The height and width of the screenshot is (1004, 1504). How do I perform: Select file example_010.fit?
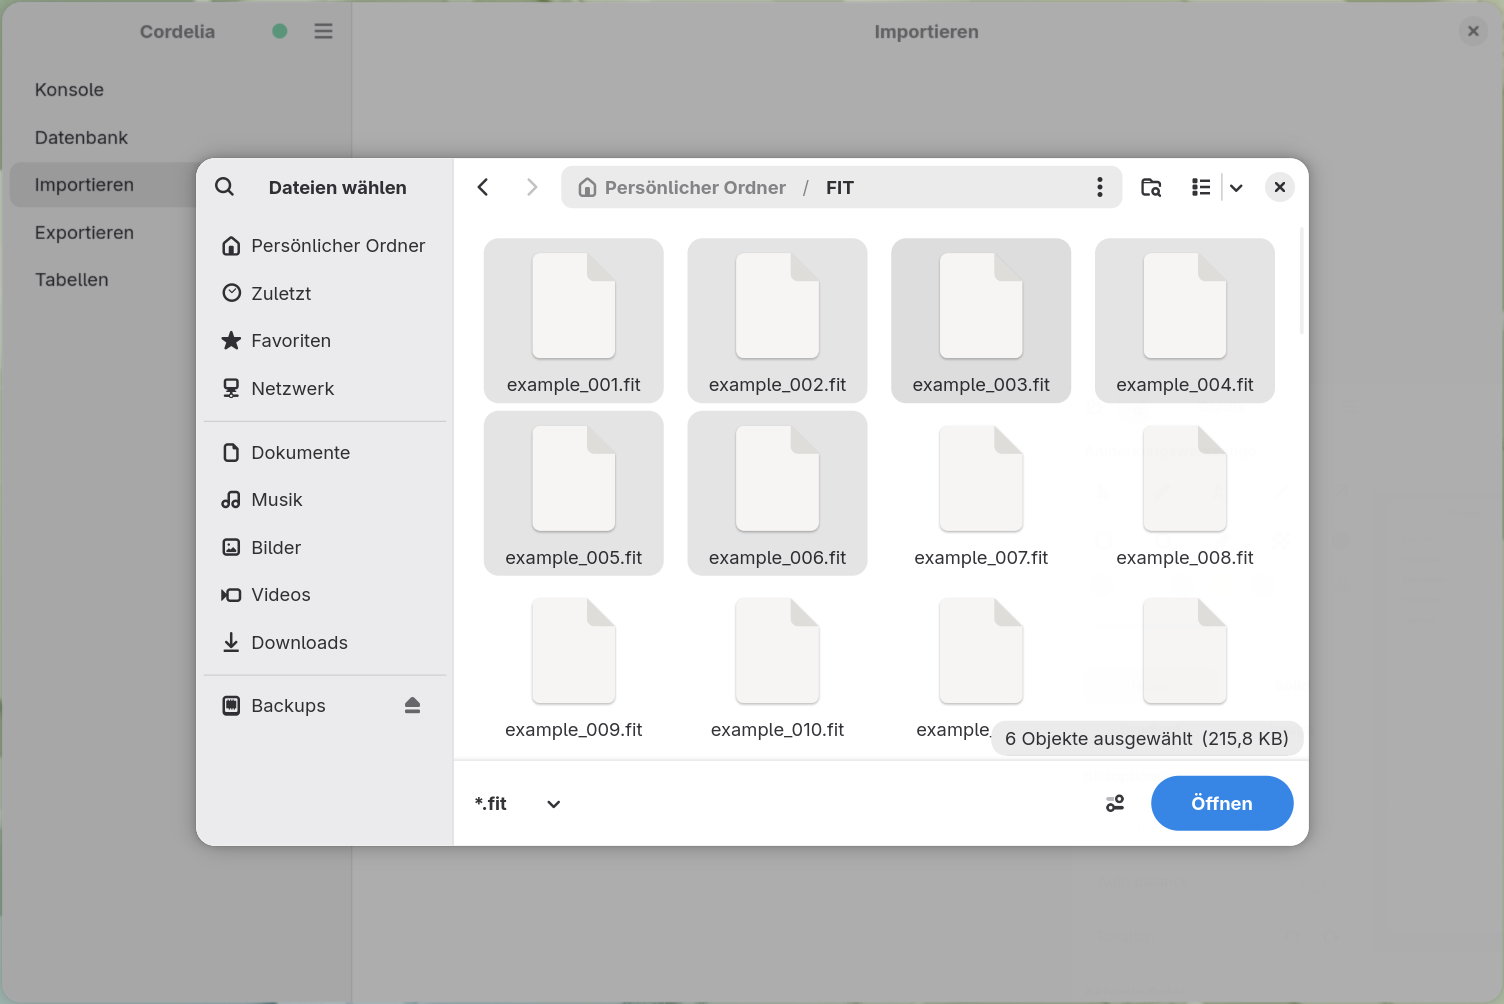tap(777, 666)
